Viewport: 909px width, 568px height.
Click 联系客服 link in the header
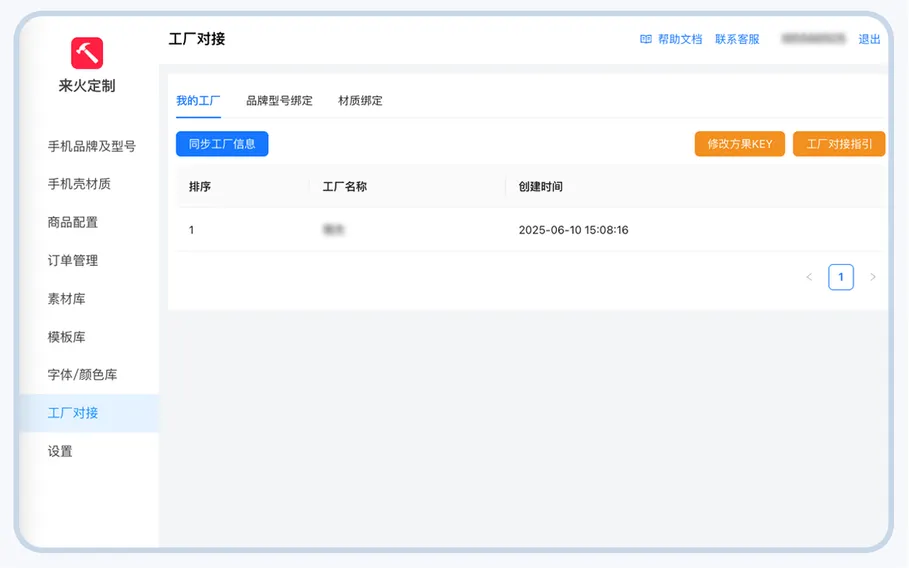pos(737,39)
